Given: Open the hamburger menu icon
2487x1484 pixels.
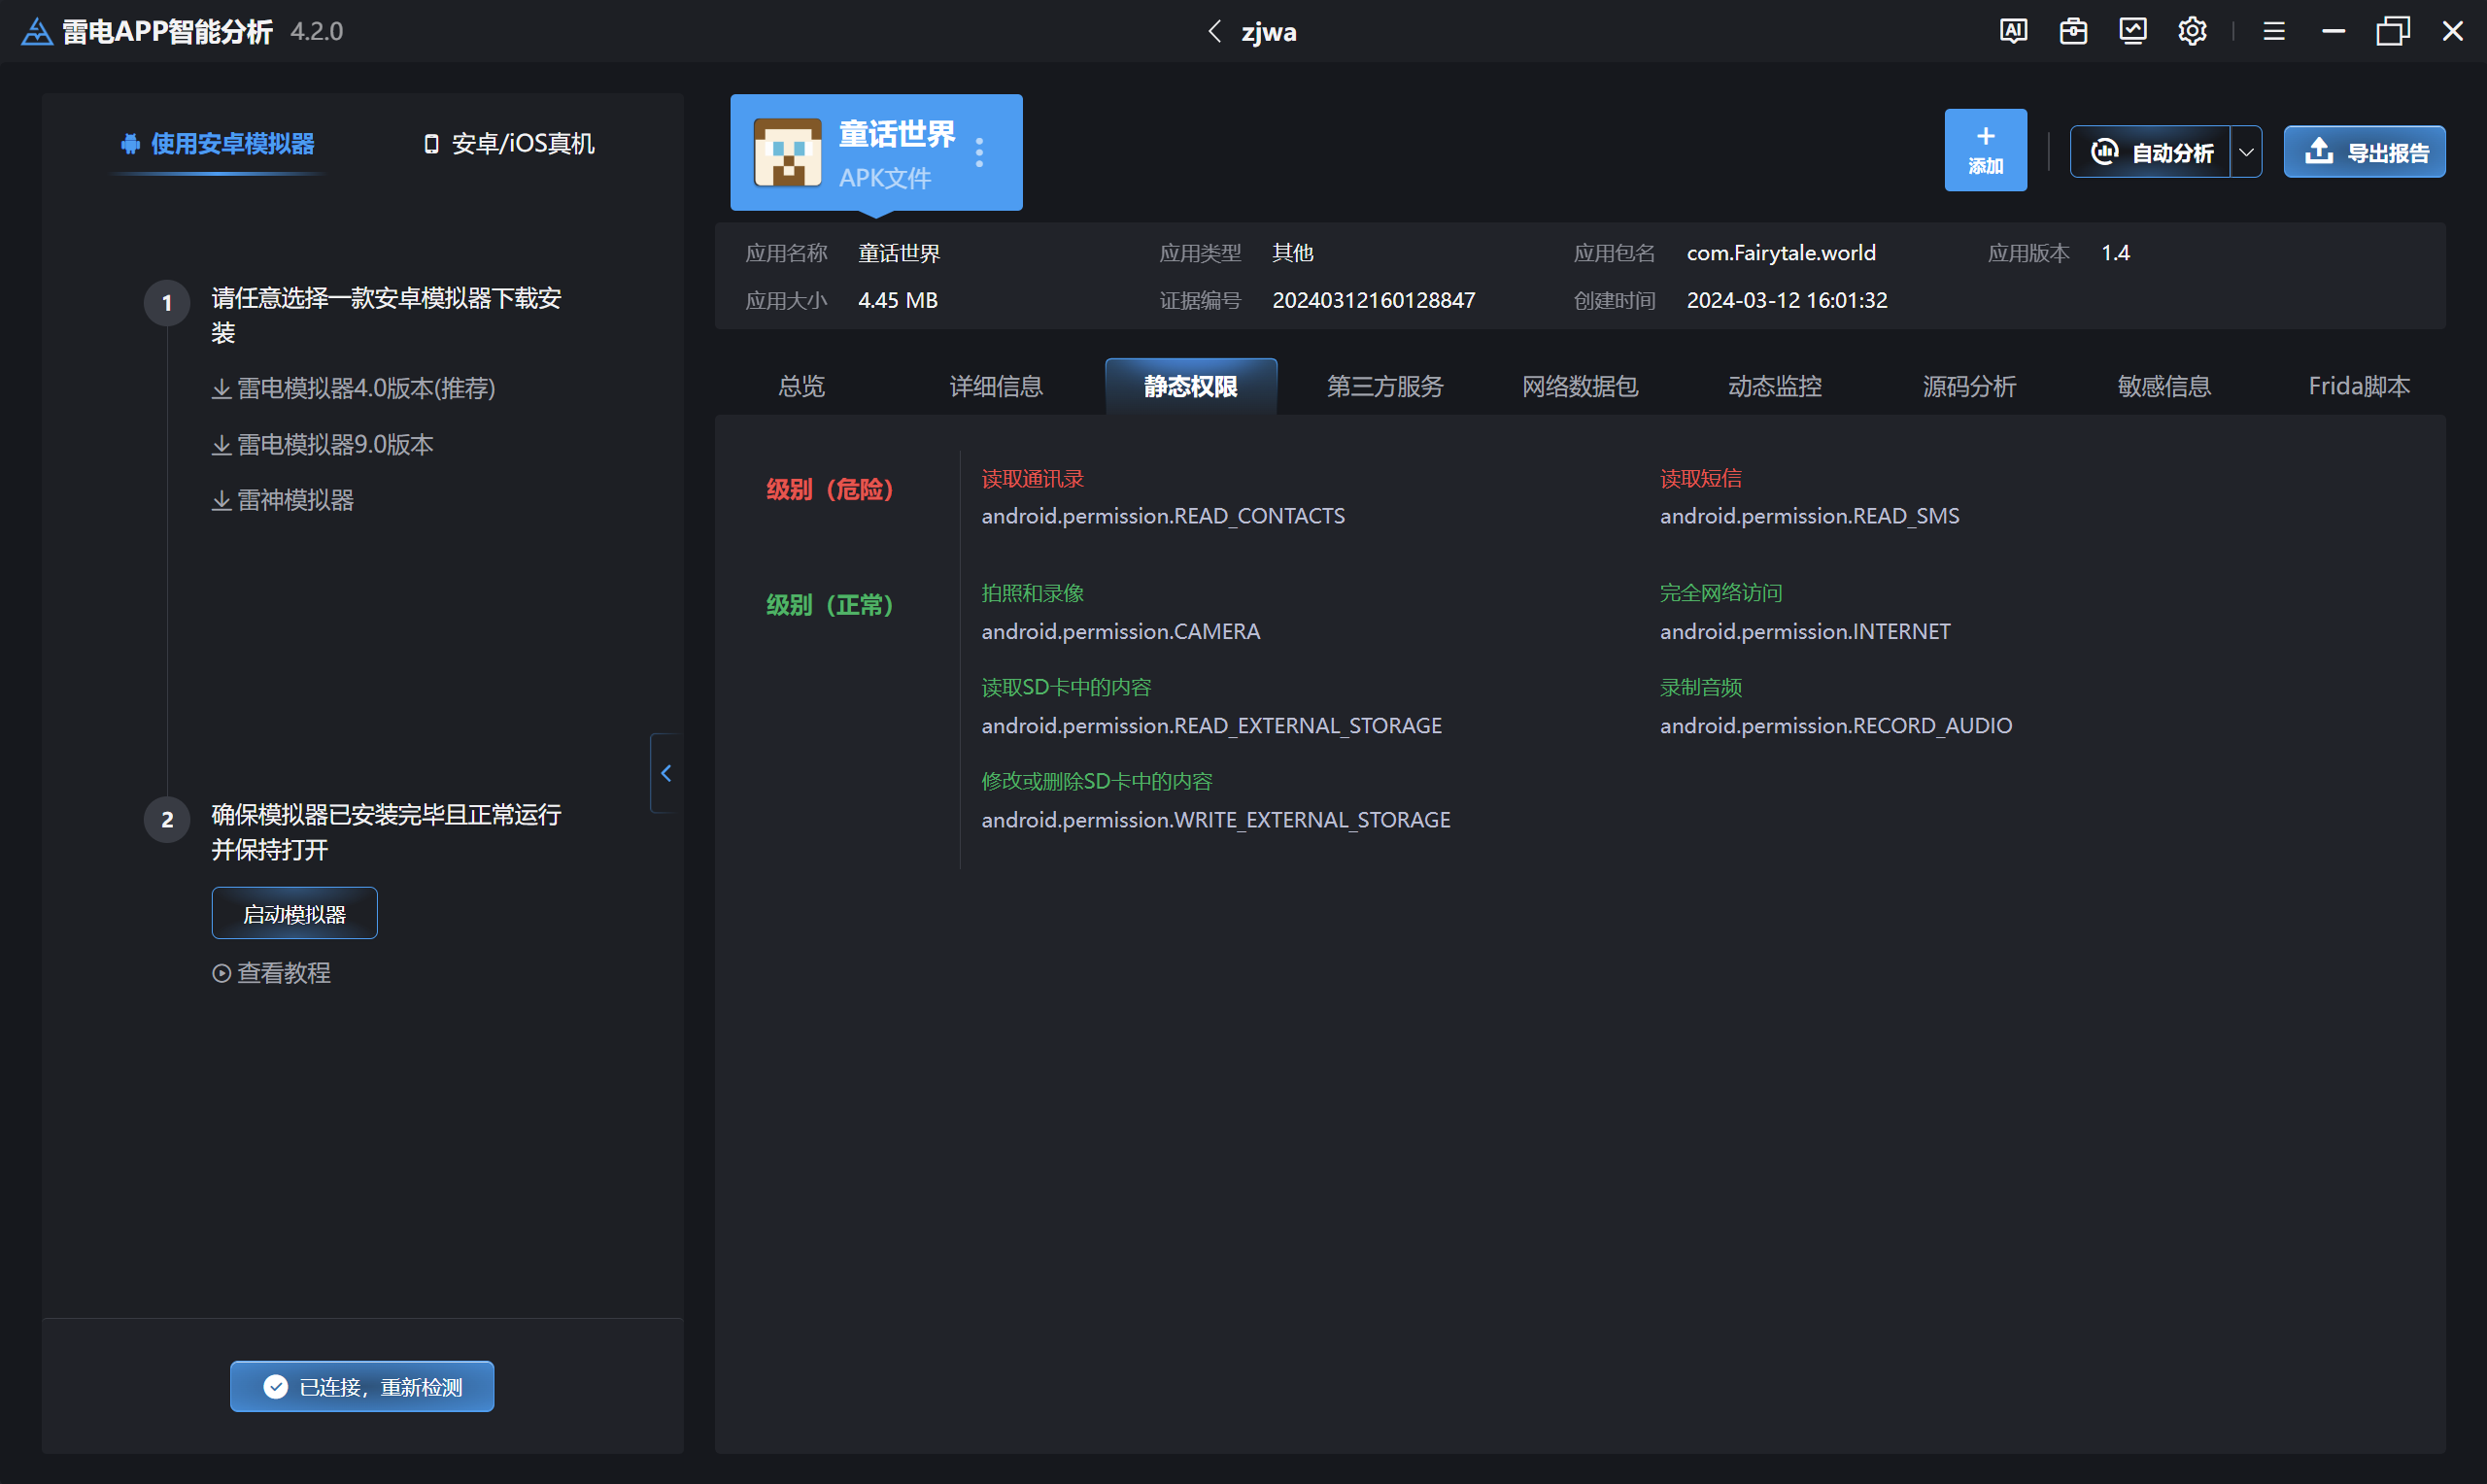Looking at the screenshot, I should click(x=2274, y=31).
